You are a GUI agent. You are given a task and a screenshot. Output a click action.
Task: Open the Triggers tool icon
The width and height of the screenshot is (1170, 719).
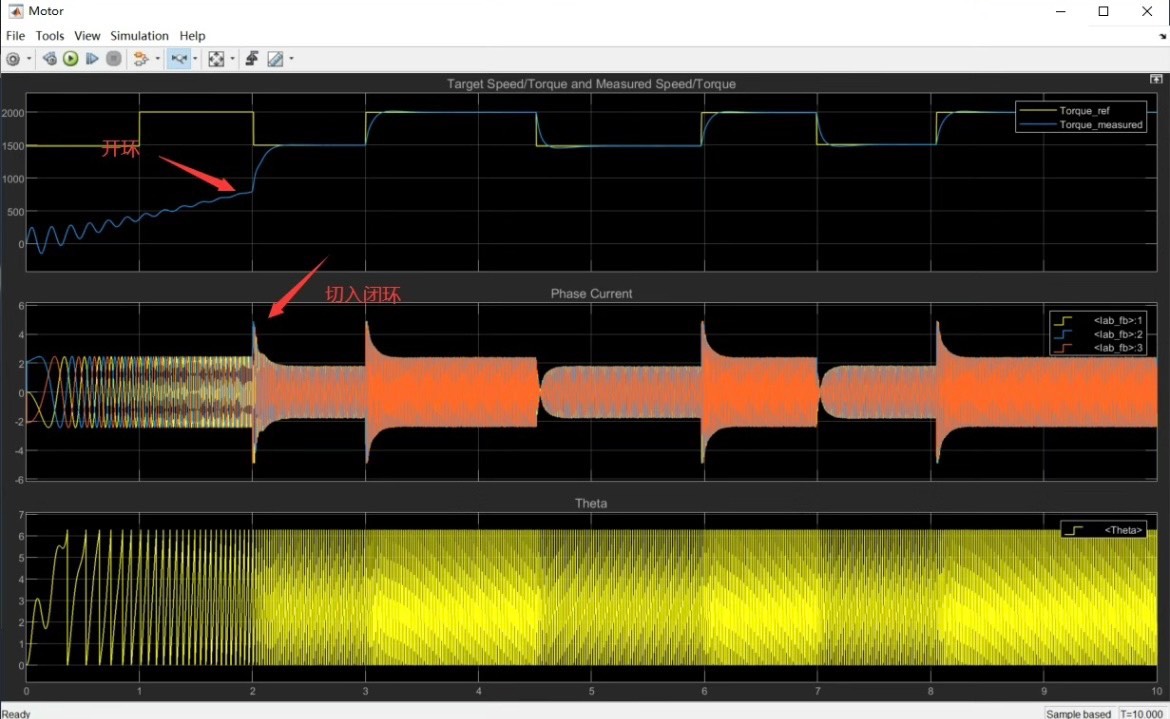coord(252,58)
